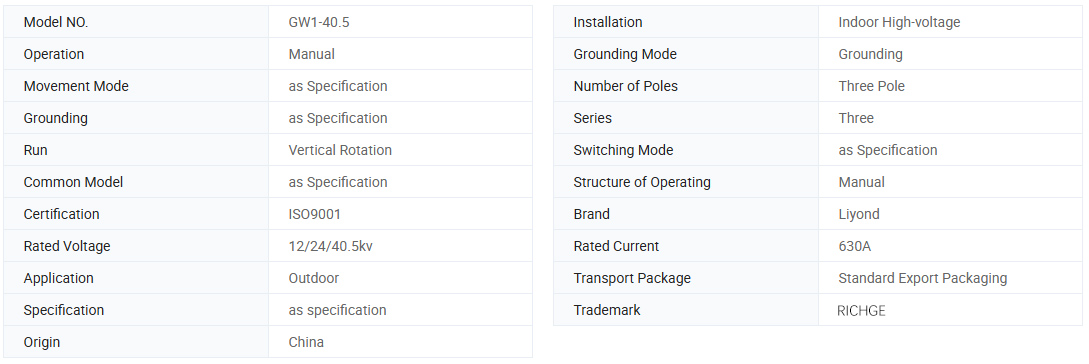Click the Common Model label
The height and width of the screenshot is (364, 1089).
73,182
